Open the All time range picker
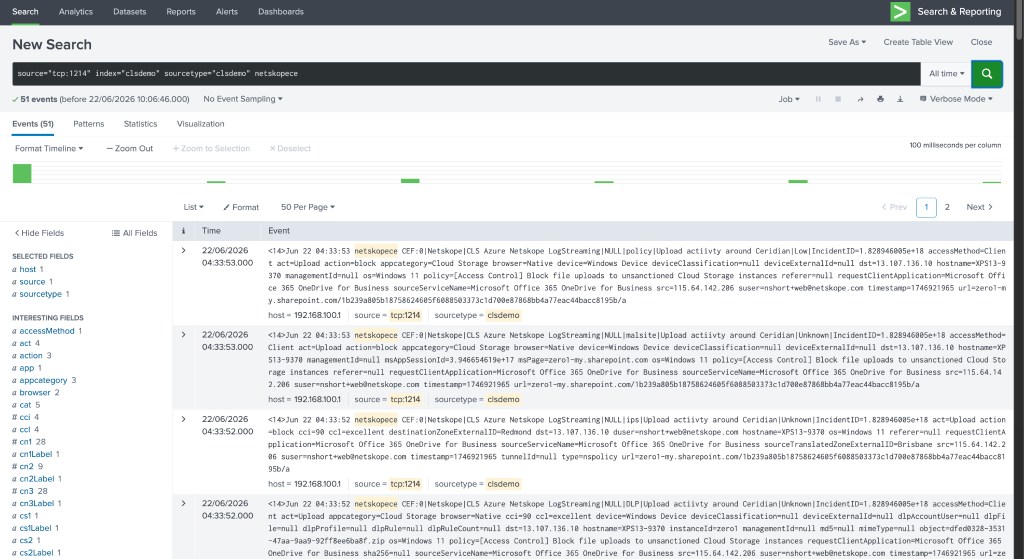 pyautogui.click(x=946, y=74)
